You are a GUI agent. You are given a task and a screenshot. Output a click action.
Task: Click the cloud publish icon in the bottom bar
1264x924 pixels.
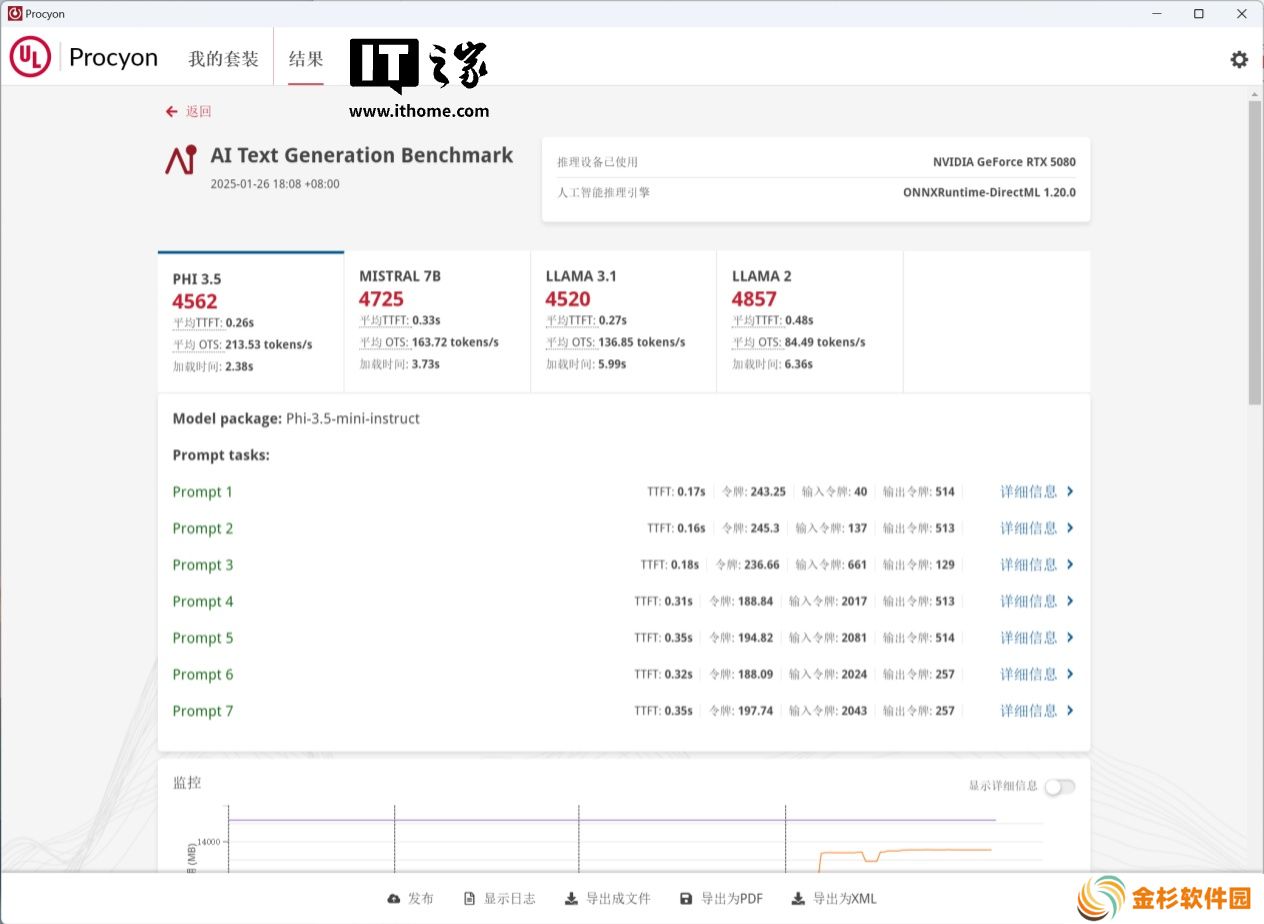394,899
